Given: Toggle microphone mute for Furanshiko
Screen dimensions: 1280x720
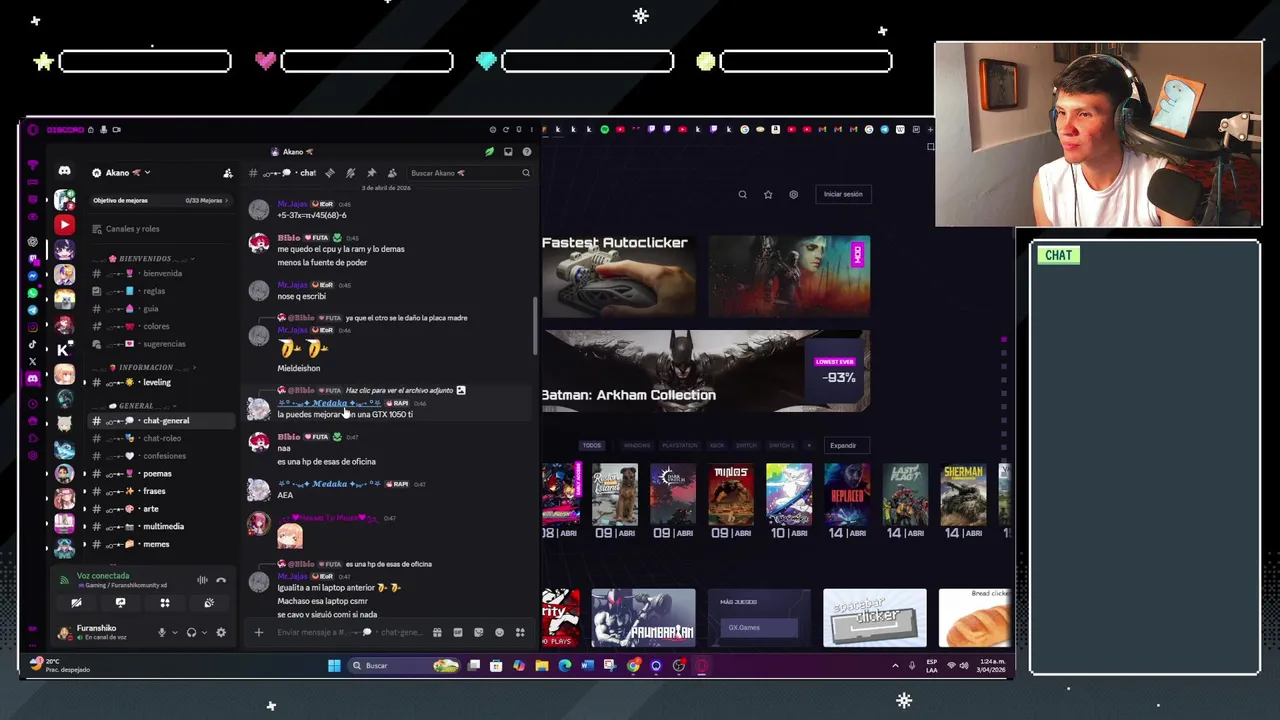Looking at the screenshot, I should [161, 632].
